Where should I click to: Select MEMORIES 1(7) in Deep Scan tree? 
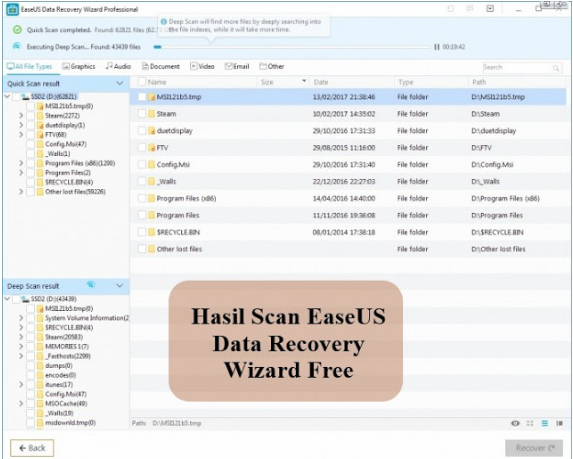pyautogui.click(x=67, y=346)
